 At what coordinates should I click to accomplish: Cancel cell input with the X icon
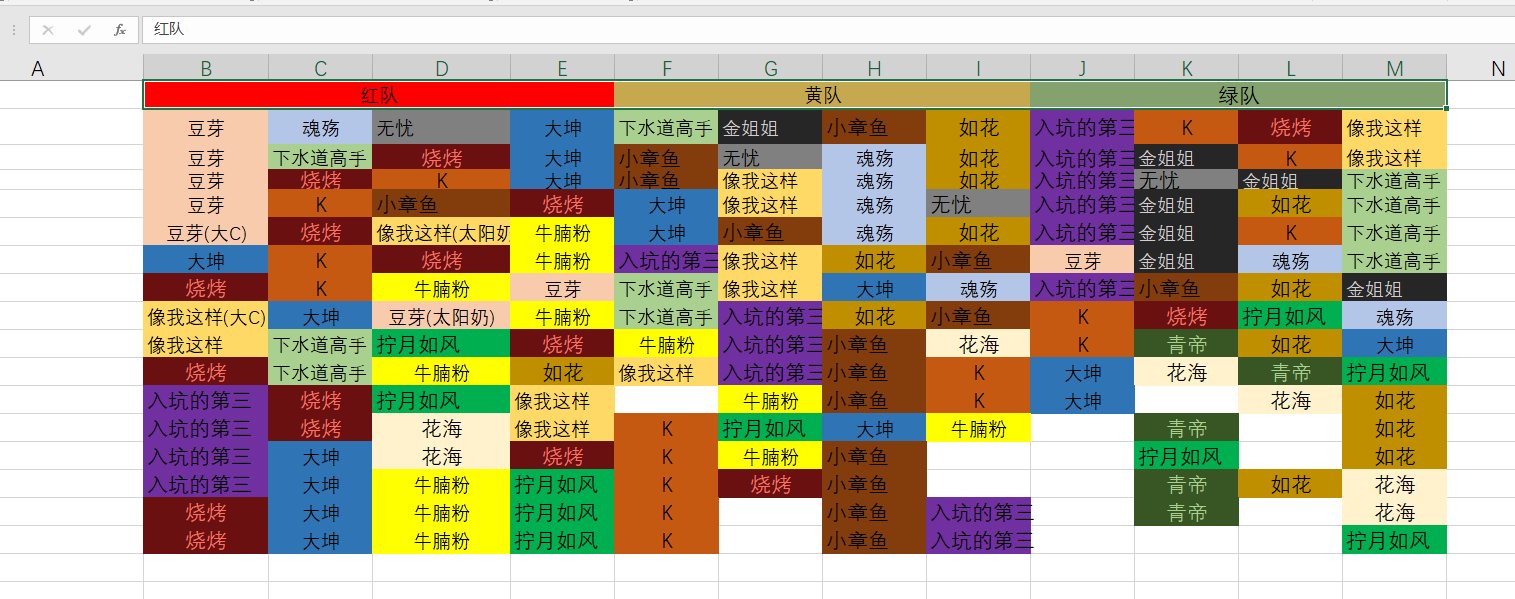[50, 30]
